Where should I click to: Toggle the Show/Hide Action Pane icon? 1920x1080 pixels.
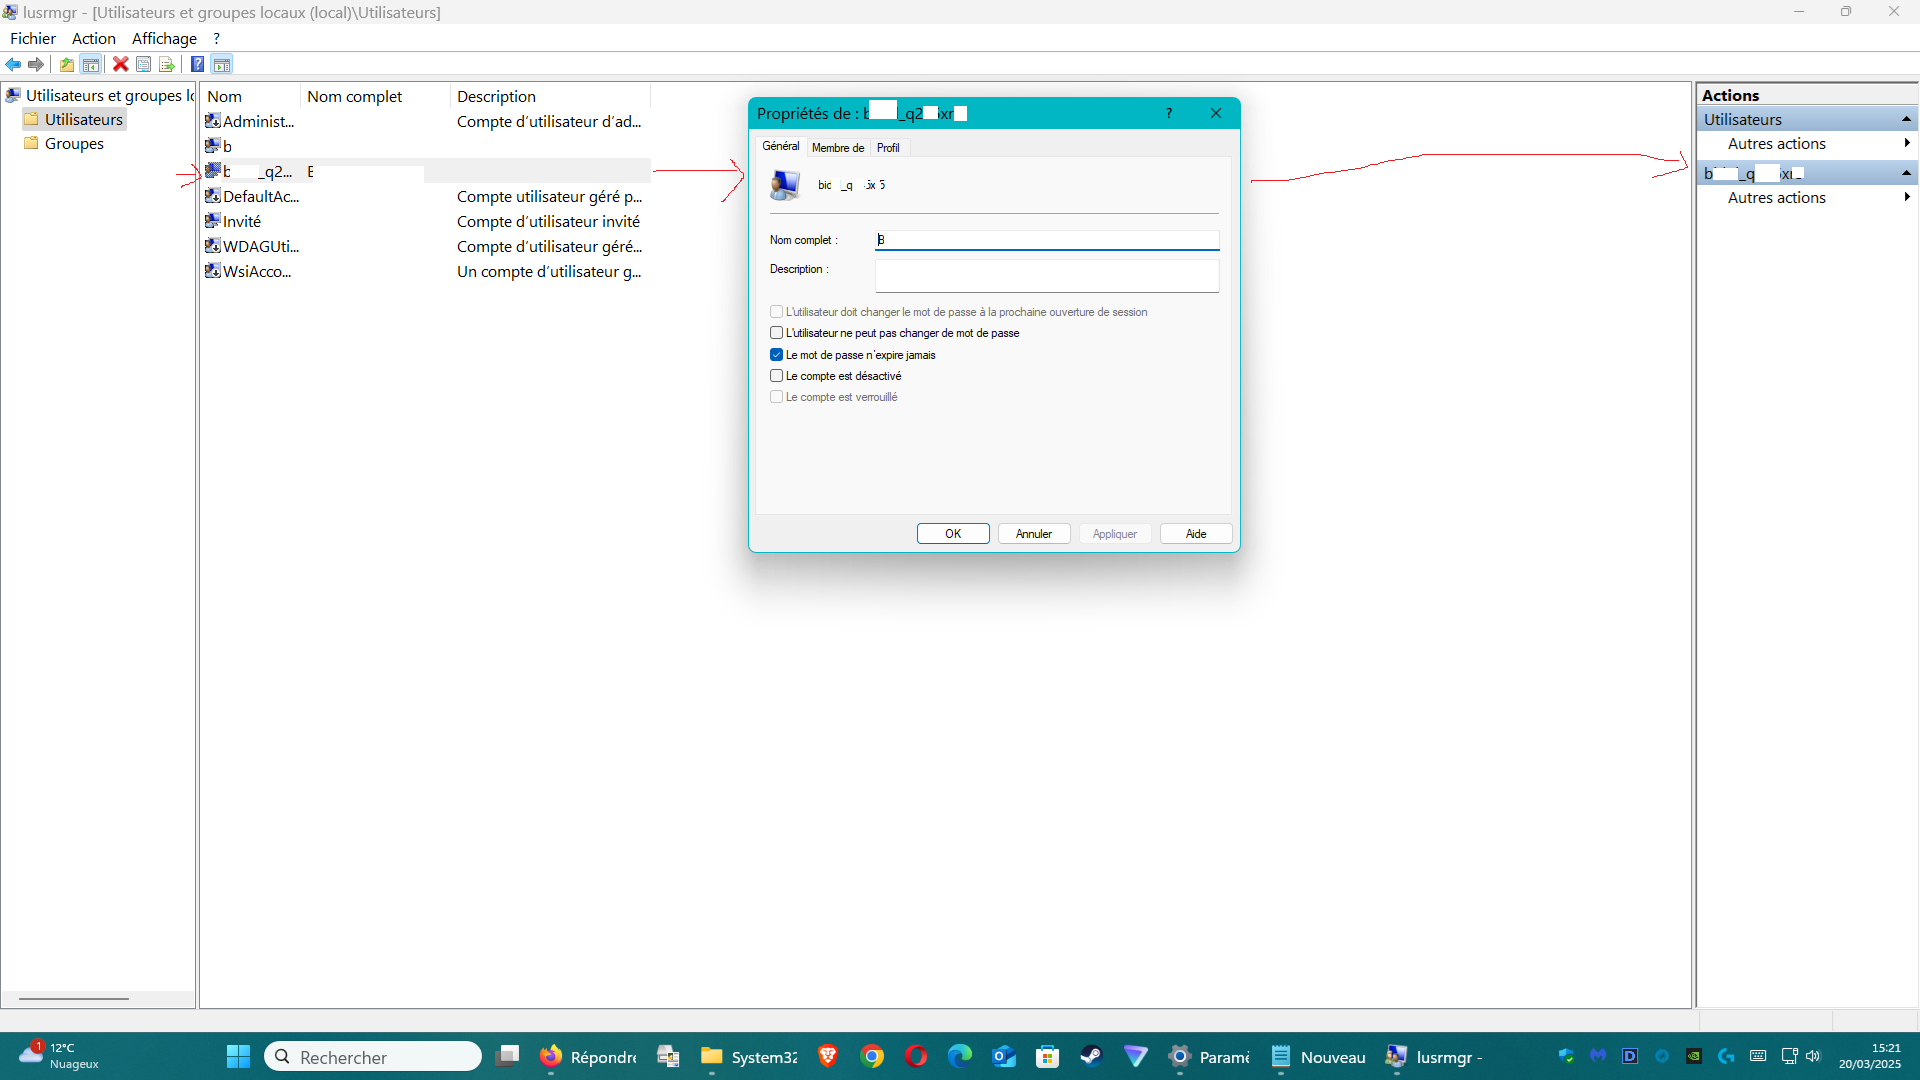(x=222, y=65)
